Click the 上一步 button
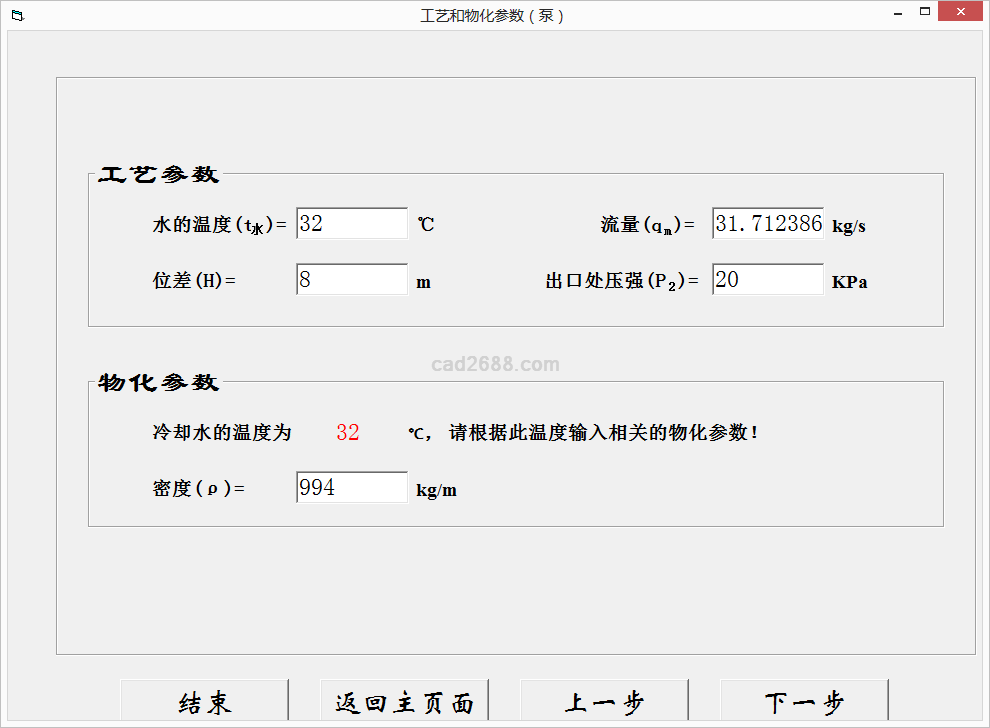Screen dimensions: 990x728 (604, 702)
